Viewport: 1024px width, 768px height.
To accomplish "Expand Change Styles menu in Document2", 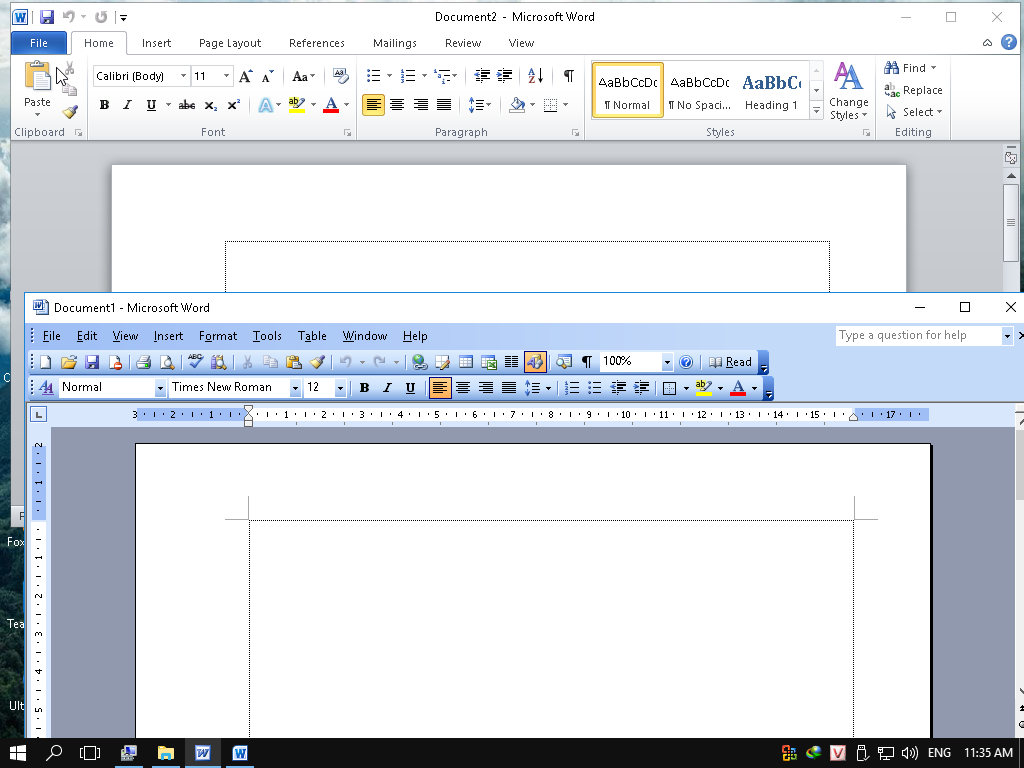I will click(x=848, y=91).
